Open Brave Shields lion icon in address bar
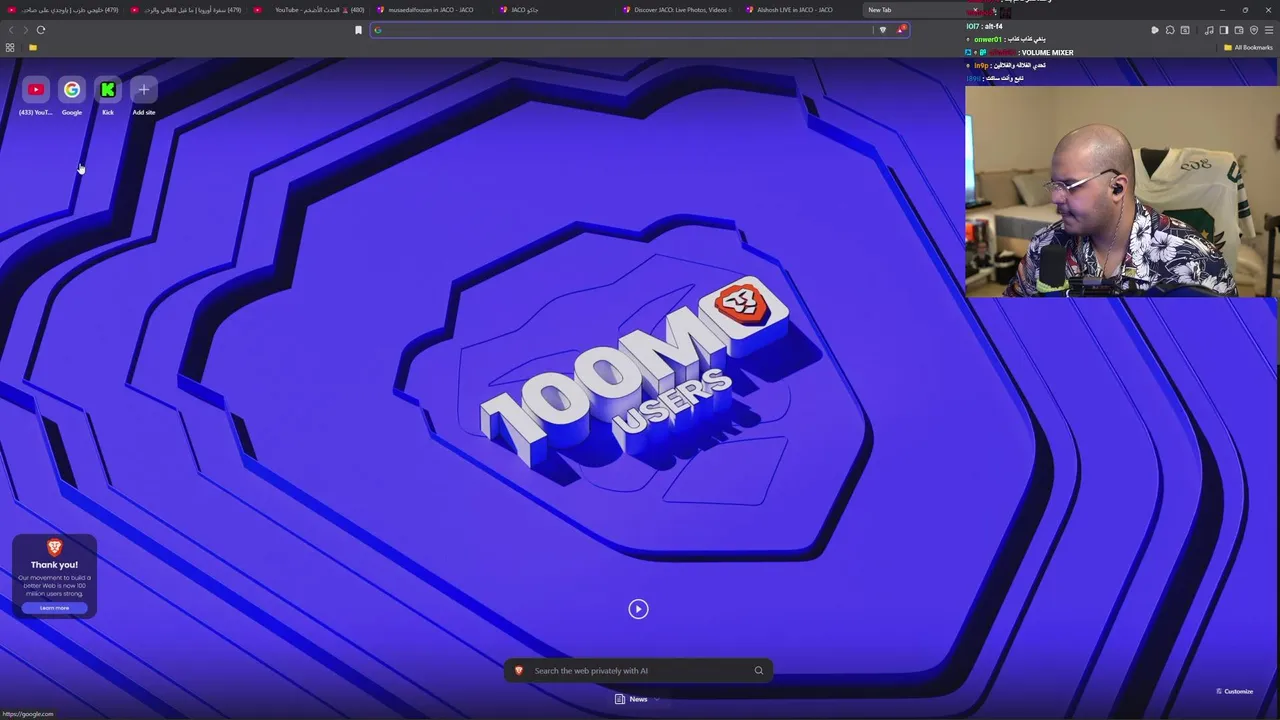 click(882, 30)
